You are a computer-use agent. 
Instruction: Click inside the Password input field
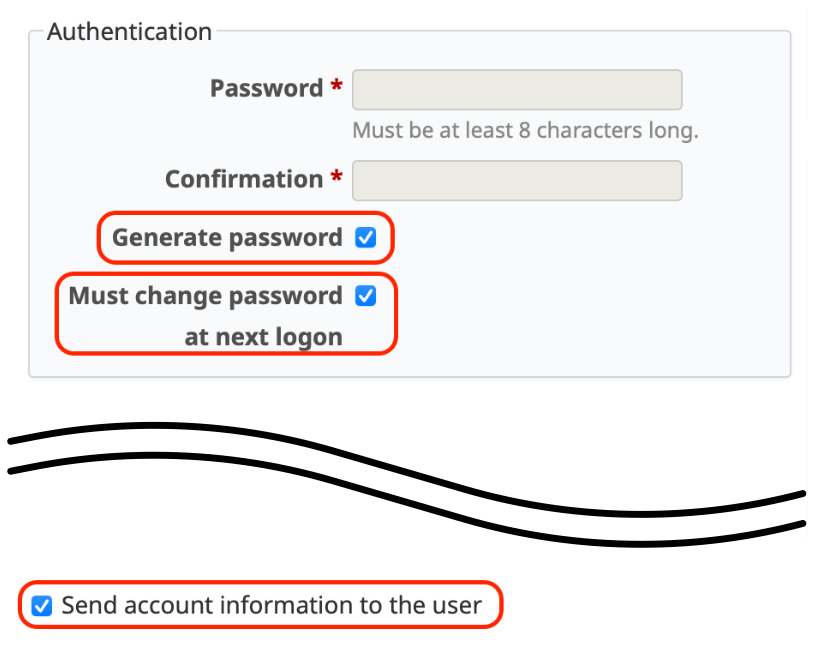click(516, 89)
